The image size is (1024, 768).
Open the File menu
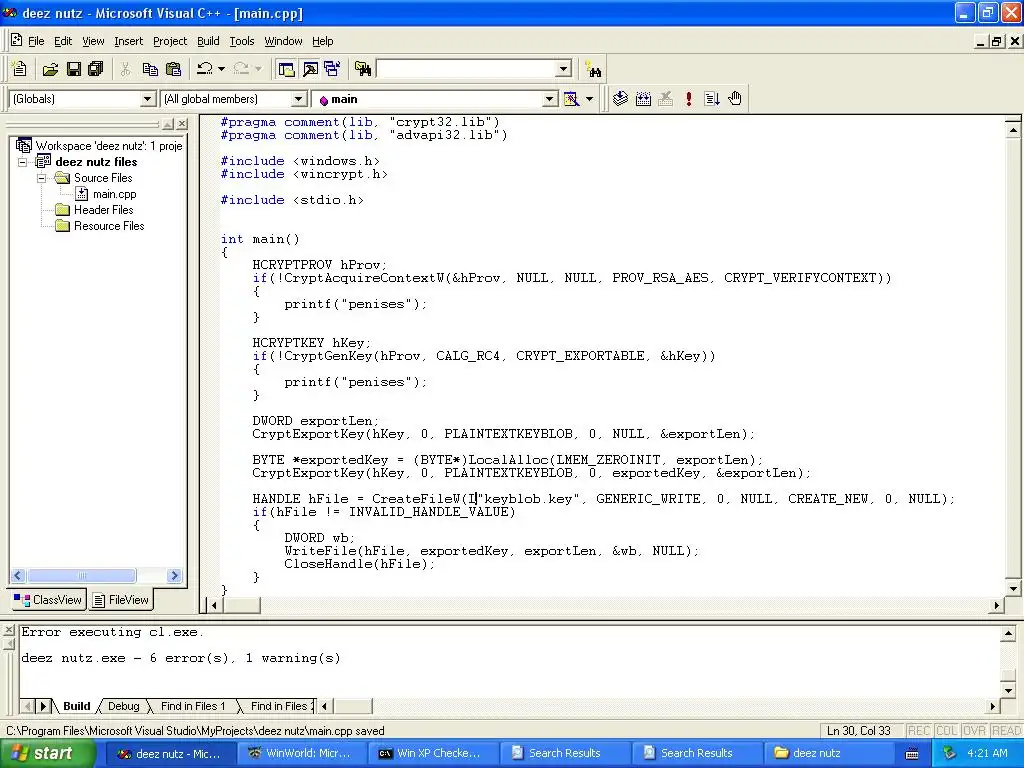[x=36, y=41]
